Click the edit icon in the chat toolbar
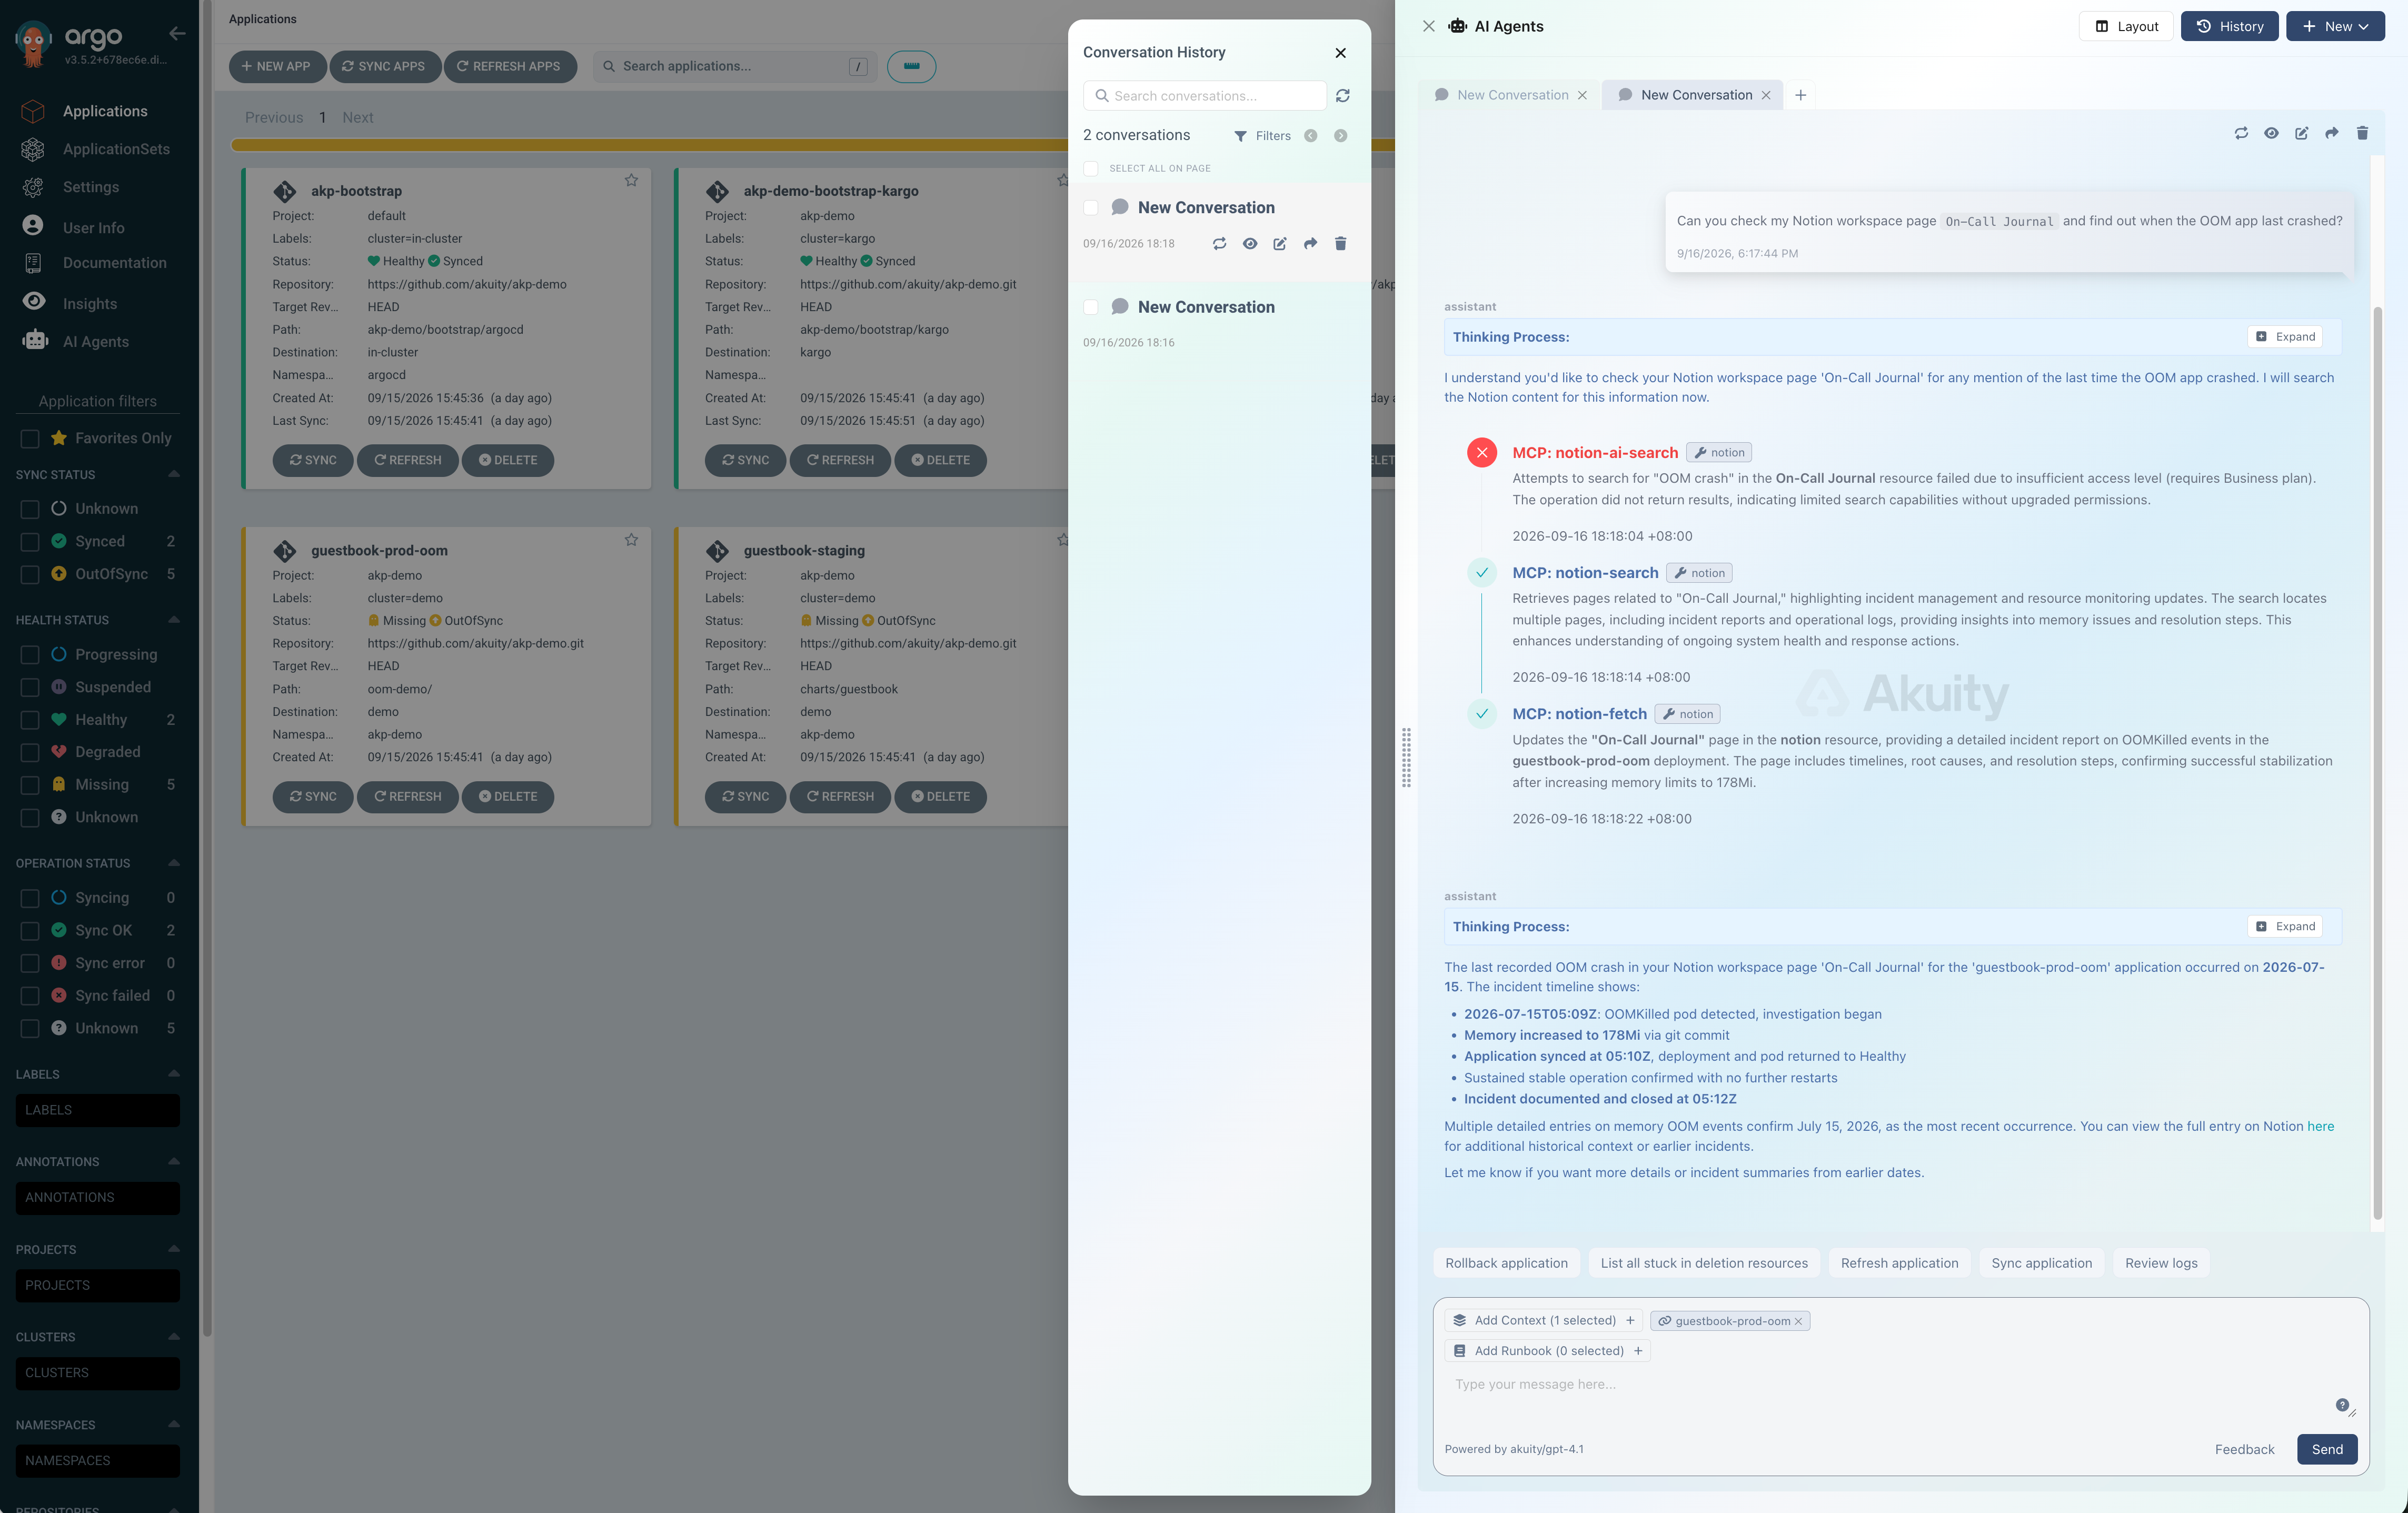This screenshot has height=1513, width=2408. pyautogui.click(x=2301, y=133)
